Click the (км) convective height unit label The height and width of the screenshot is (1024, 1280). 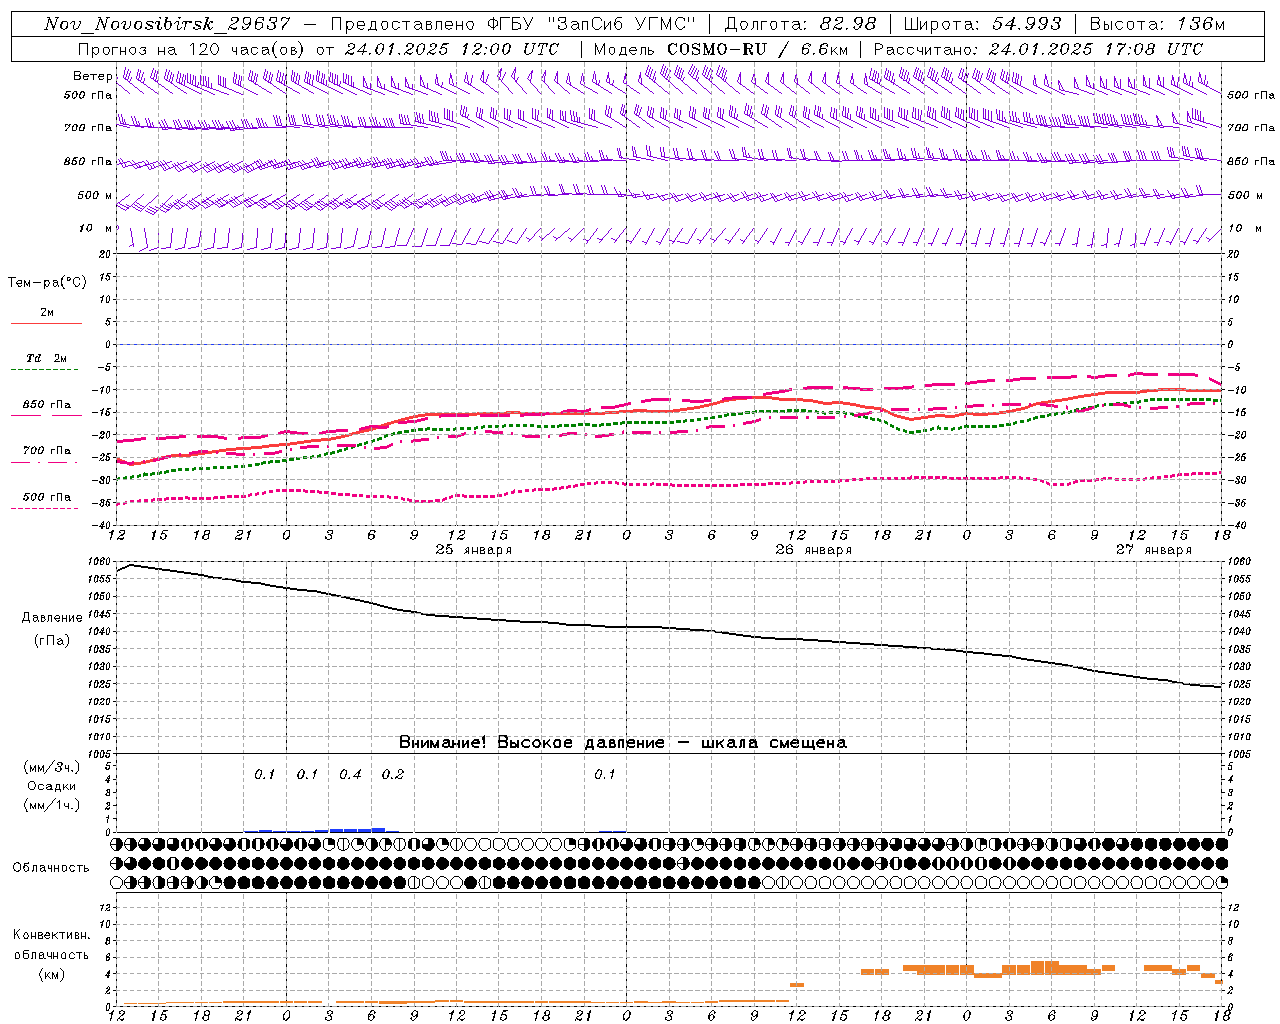52,974
